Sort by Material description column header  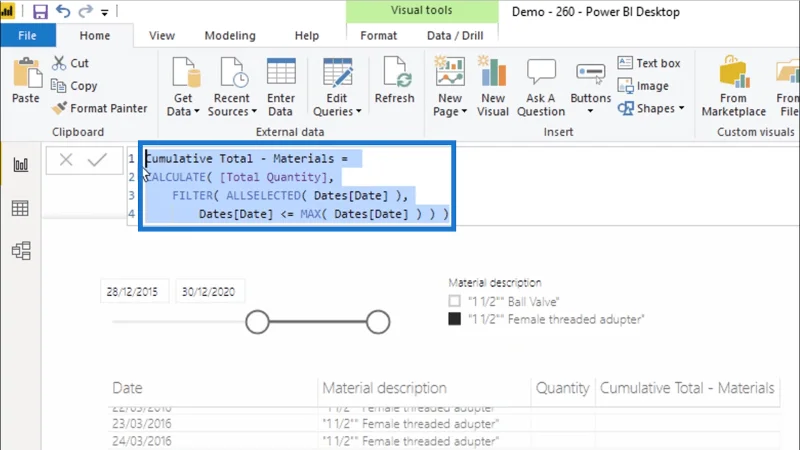[385, 388]
